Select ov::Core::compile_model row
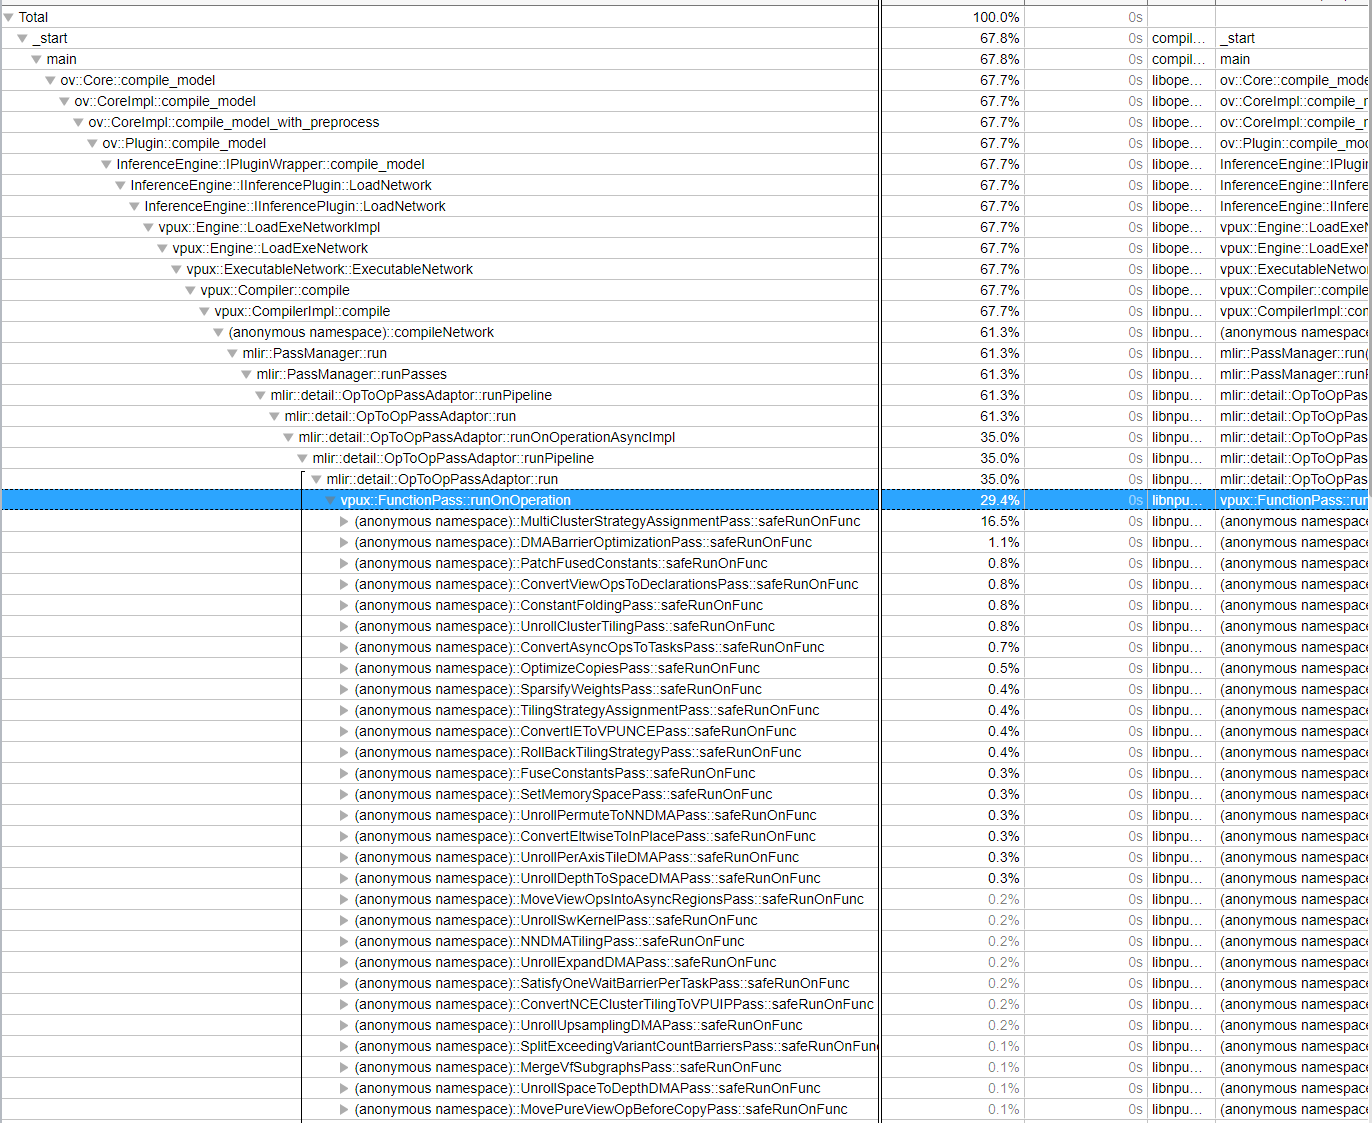The height and width of the screenshot is (1123, 1372). point(137,80)
